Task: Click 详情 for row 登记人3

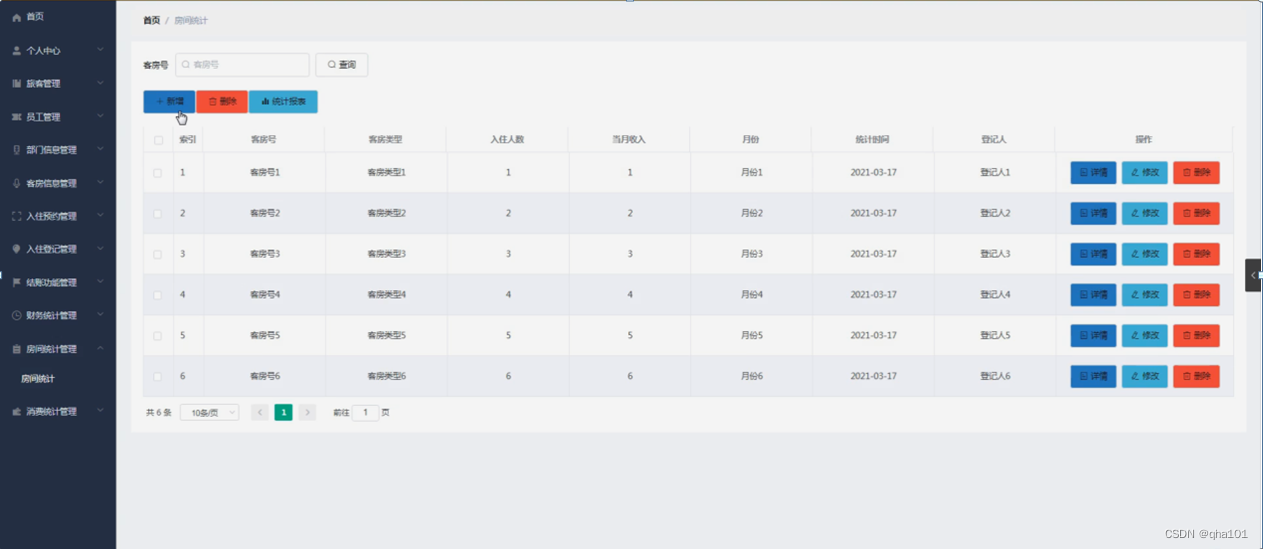Action: click(x=1093, y=254)
